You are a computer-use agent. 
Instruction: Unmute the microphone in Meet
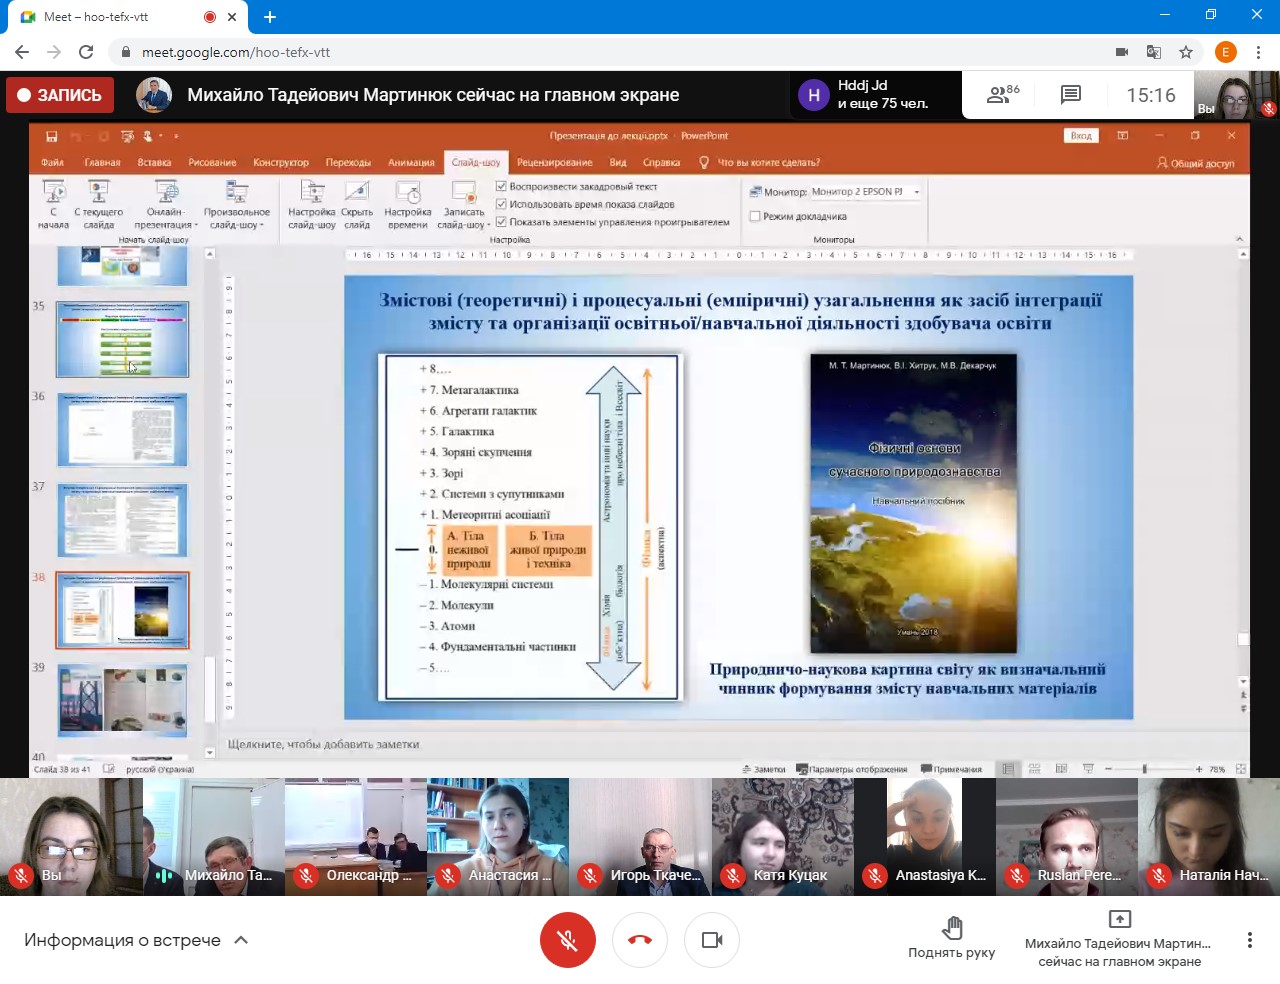pyautogui.click(x=567, y=940)
